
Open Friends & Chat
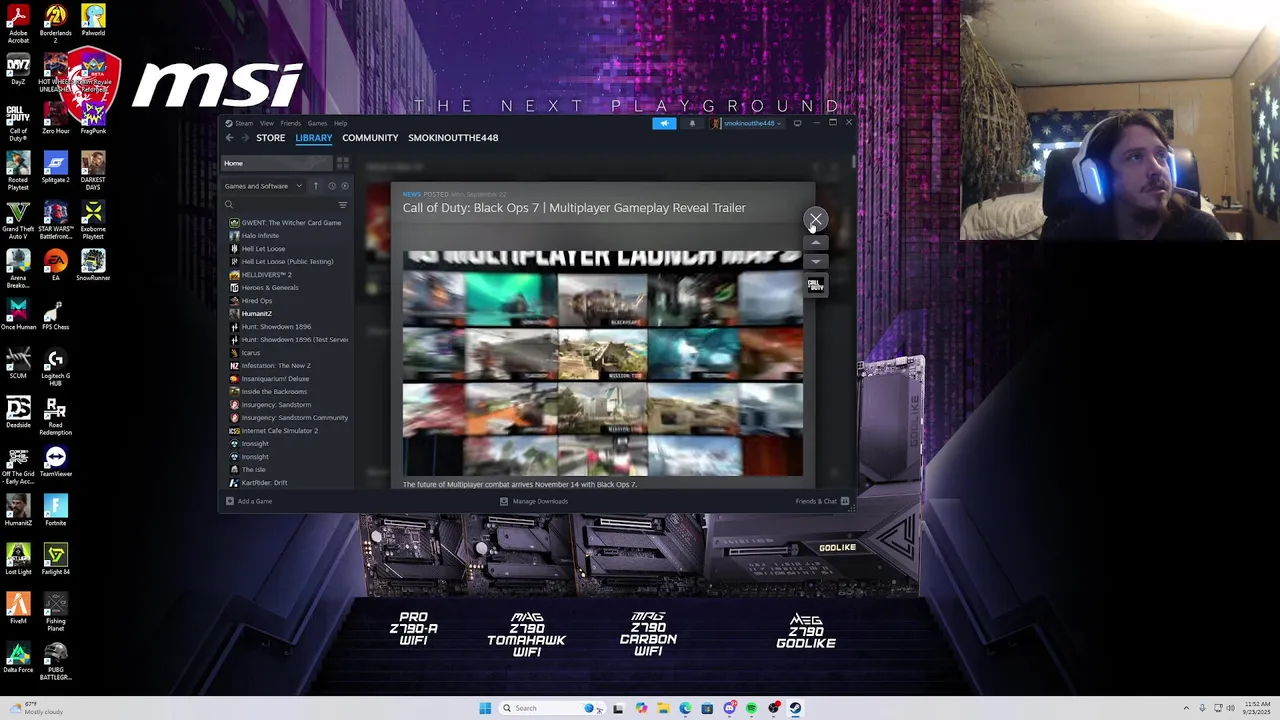click(822, 501)
